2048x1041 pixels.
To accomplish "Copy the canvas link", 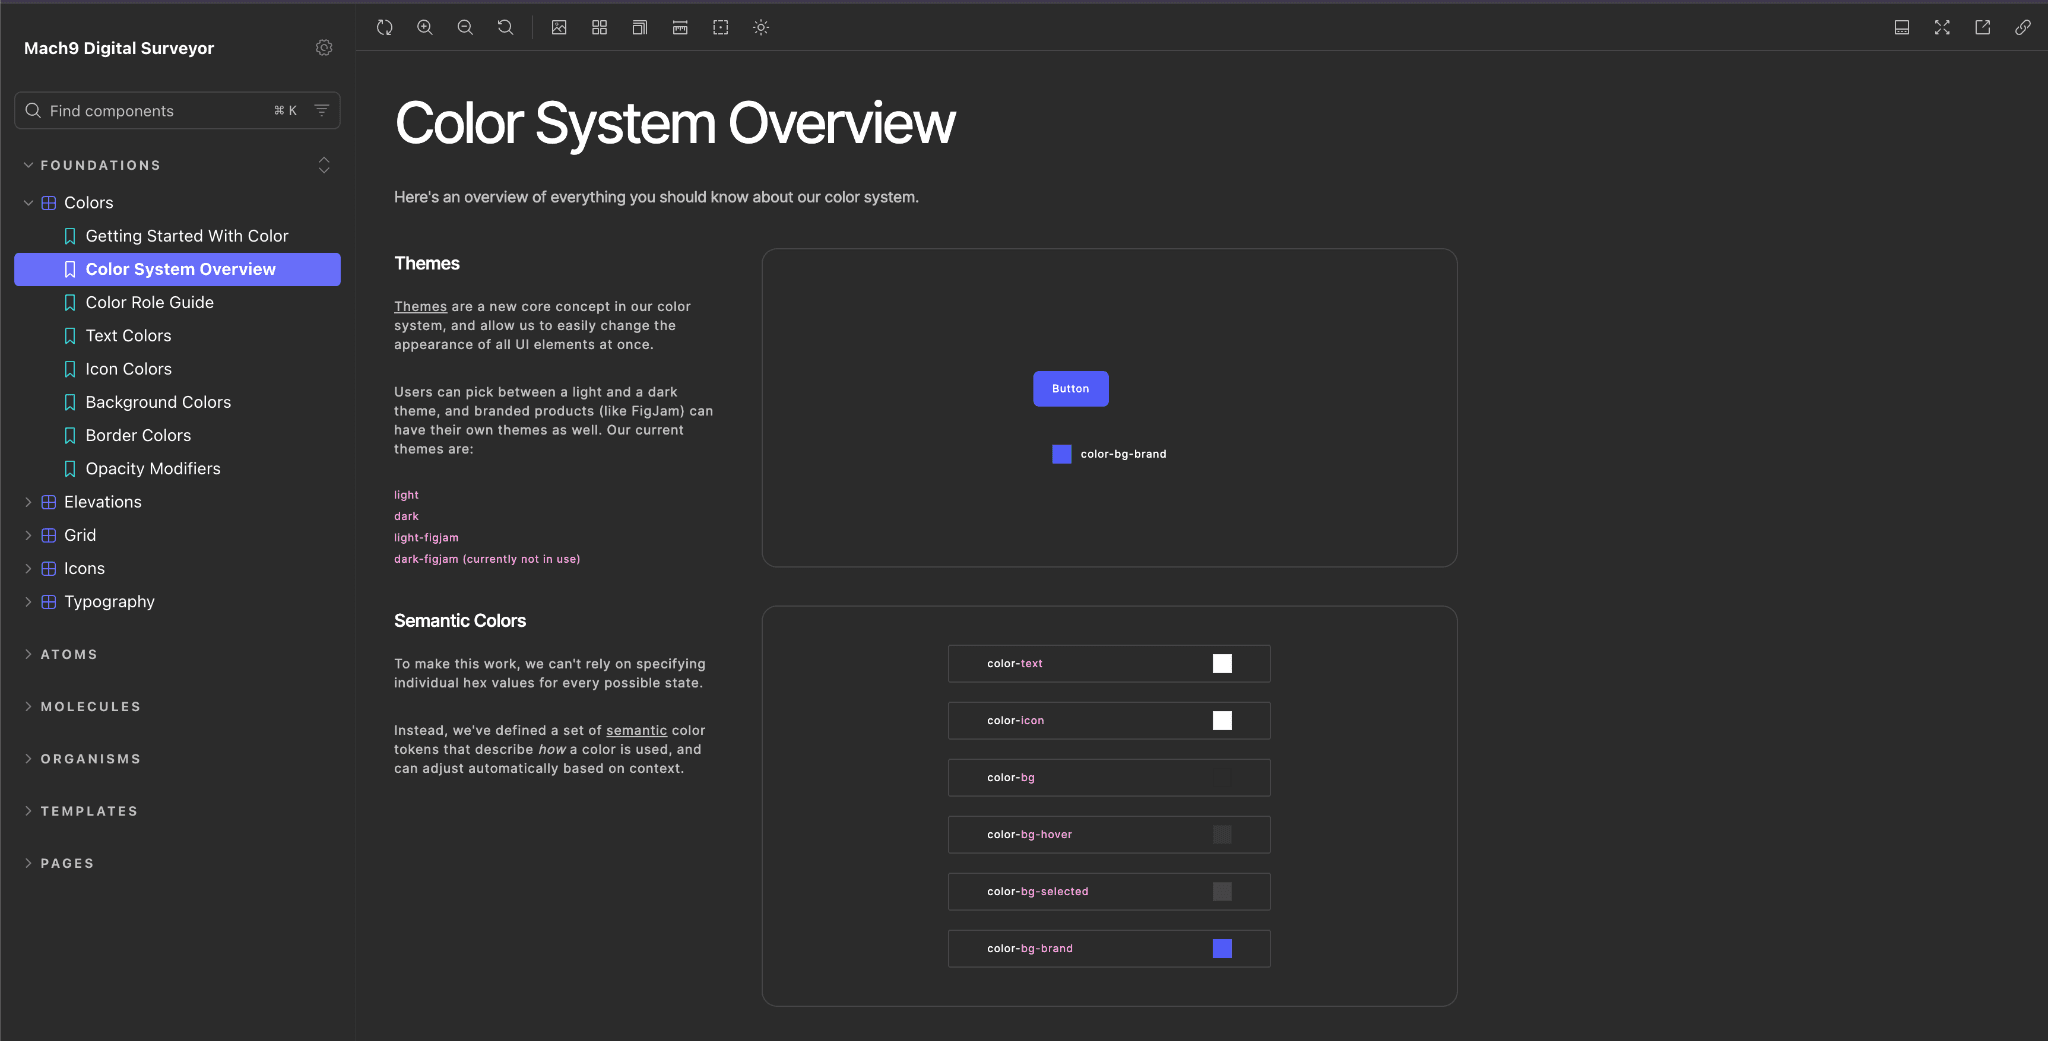I will (2023, 28).
